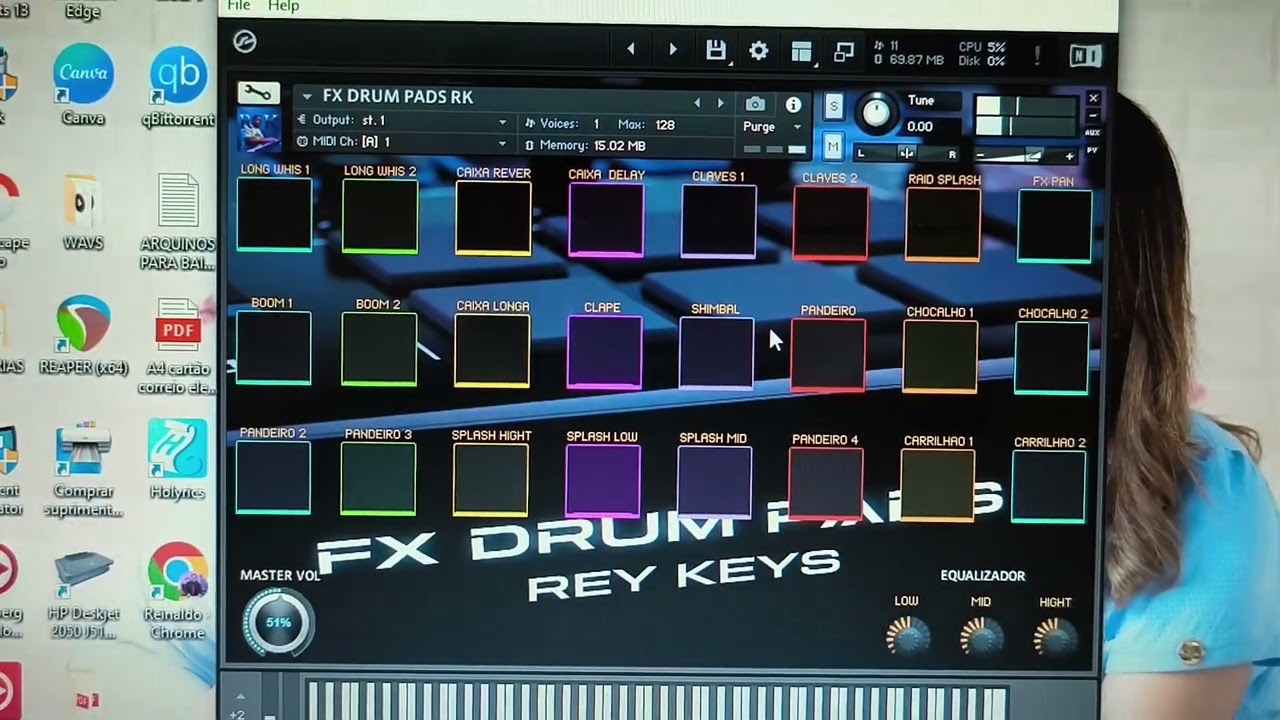
Task: Open Holyrics desktop shortcut
Action: [177, 459]
